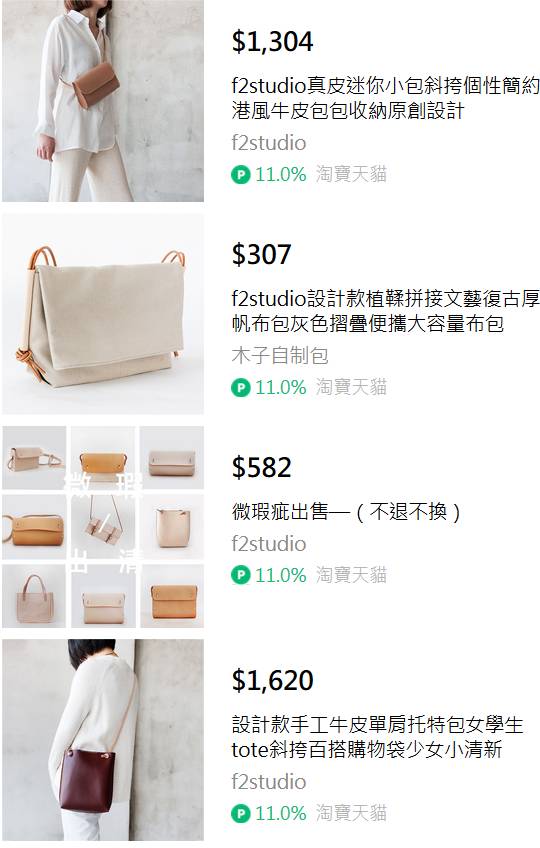
Task: Open the canvas messenger bag photo
Action: tap(103, 314)
